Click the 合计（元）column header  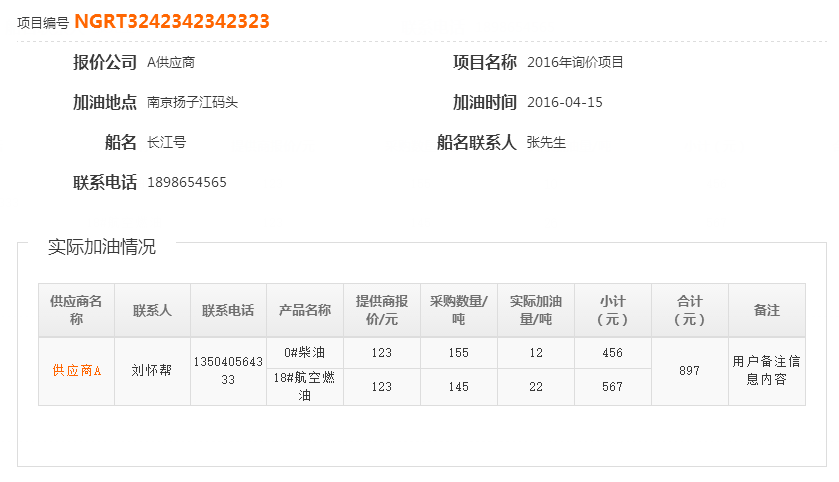(690, 310)
